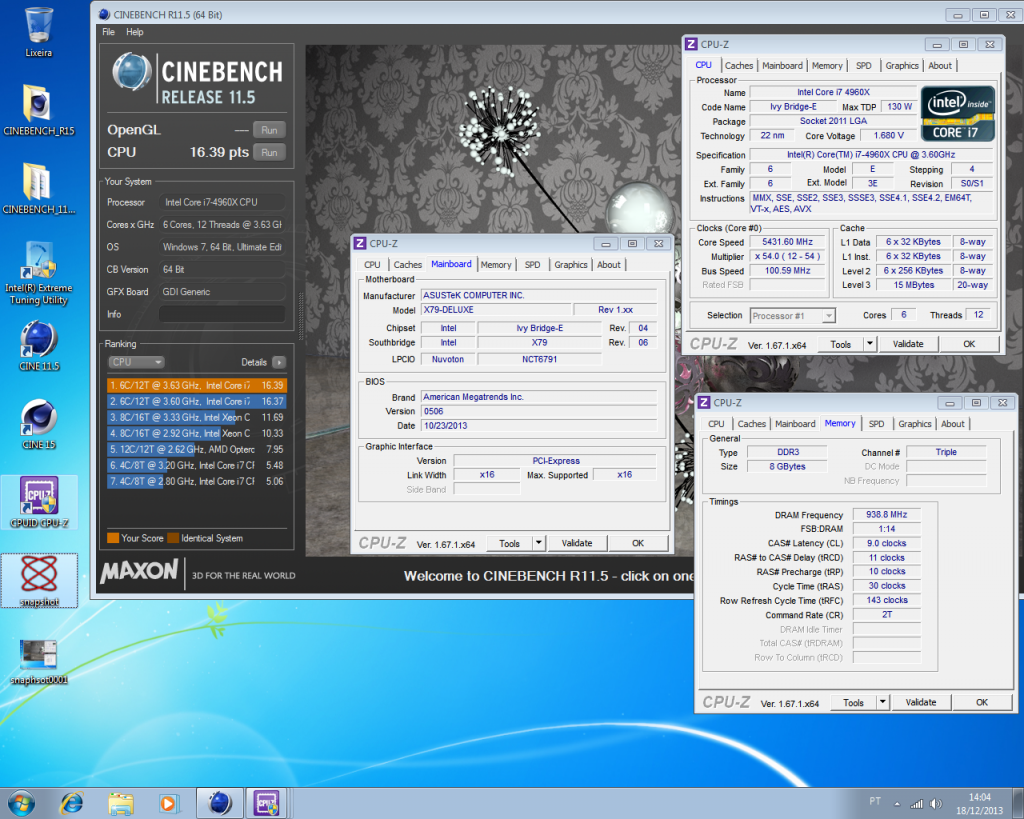This screenshot has height=819, width=1024.
Task: Click the Show desktop strip at the taskbar end
Action: [x=1019, y=803]
